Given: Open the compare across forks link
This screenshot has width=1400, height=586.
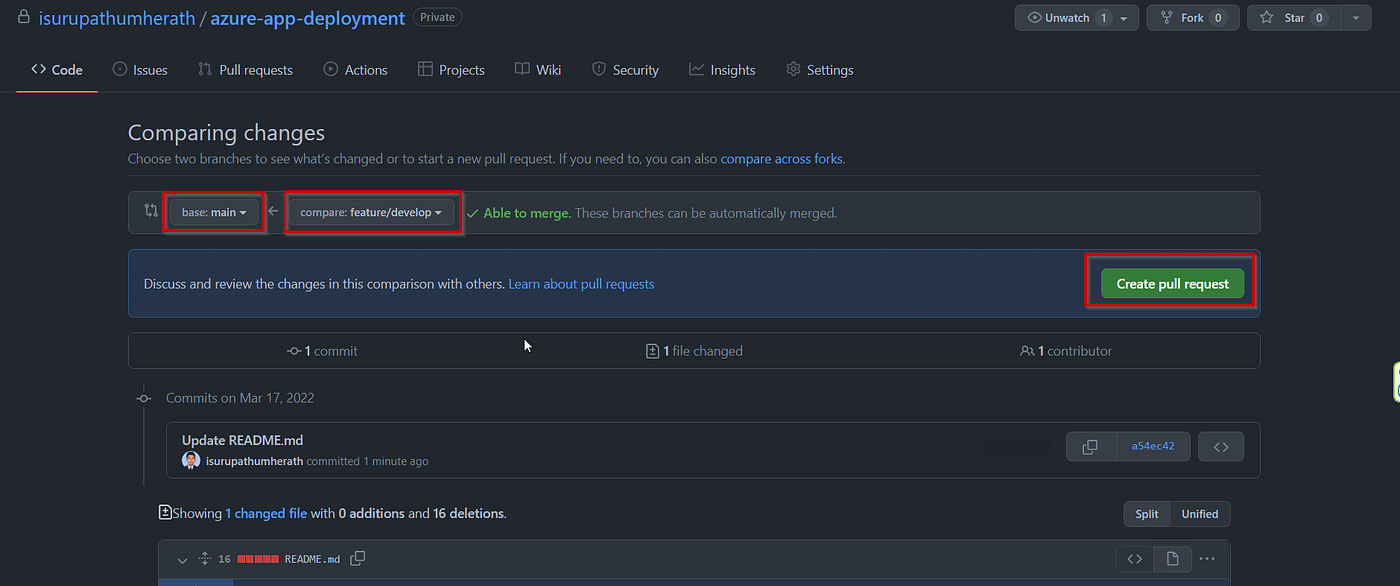Looking at the screenshot, I should coord(781,158).
